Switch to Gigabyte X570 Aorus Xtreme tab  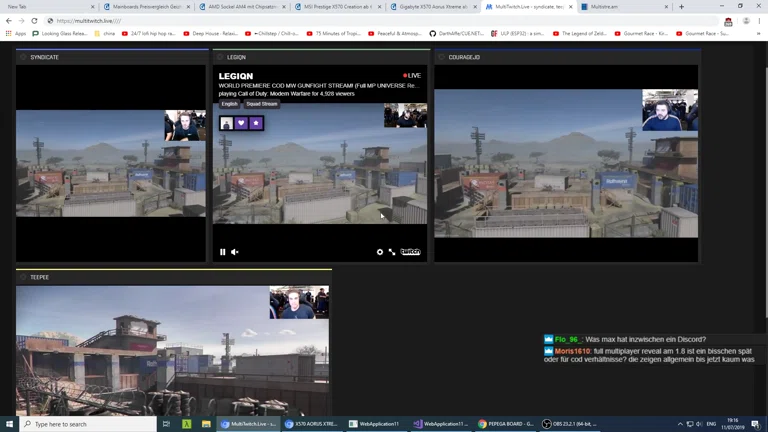tap(433, 7)
